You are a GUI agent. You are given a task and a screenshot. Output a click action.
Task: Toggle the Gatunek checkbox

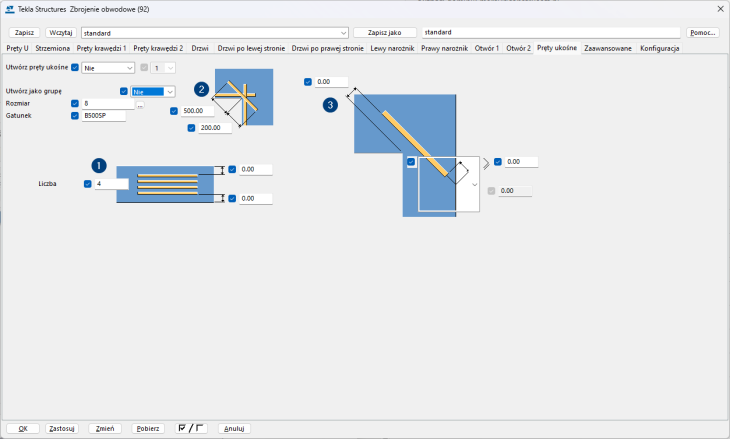pos(75,115)
